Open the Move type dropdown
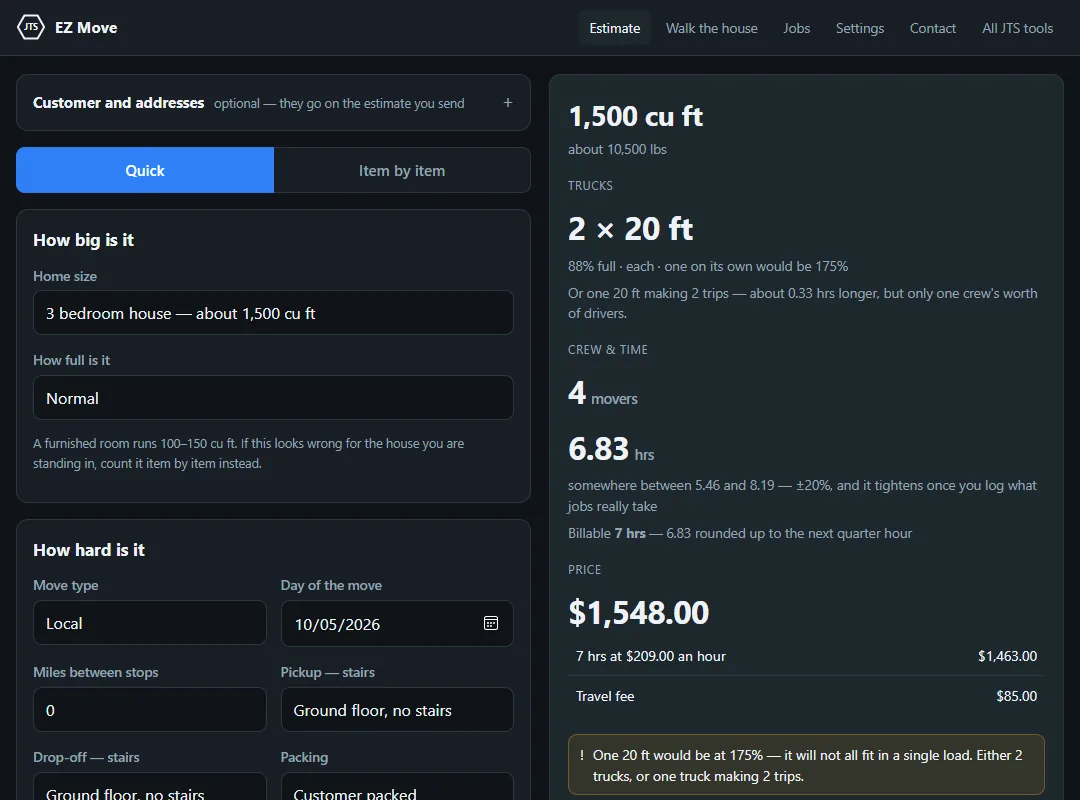This screenshot has height=800, width=1080. coord(149,623)
